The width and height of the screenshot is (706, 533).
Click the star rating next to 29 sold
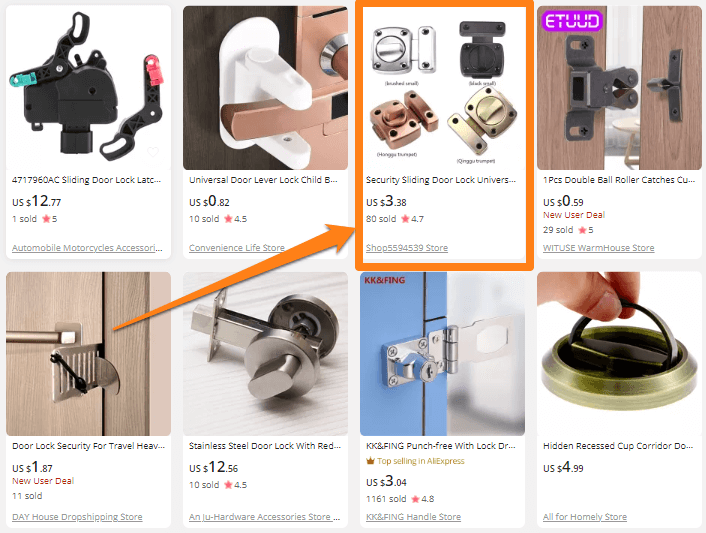586,230
